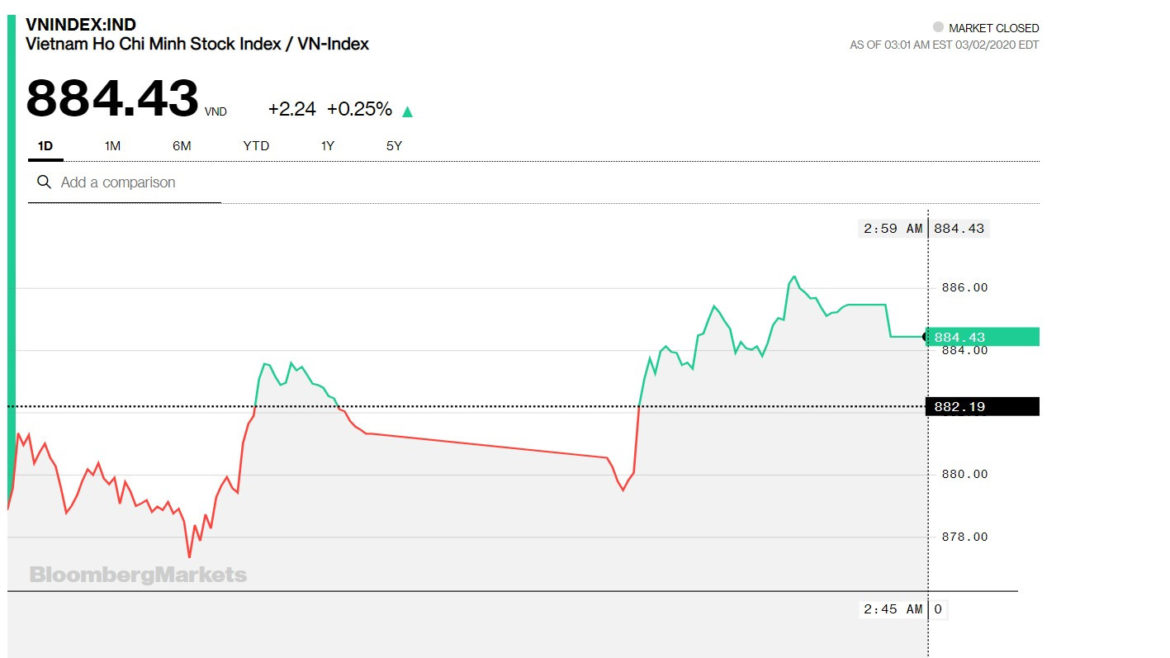The height and width of the screenshot is (658, 1170).
Task: Click the black diamond marker at current price
Action: pos(924,337)
